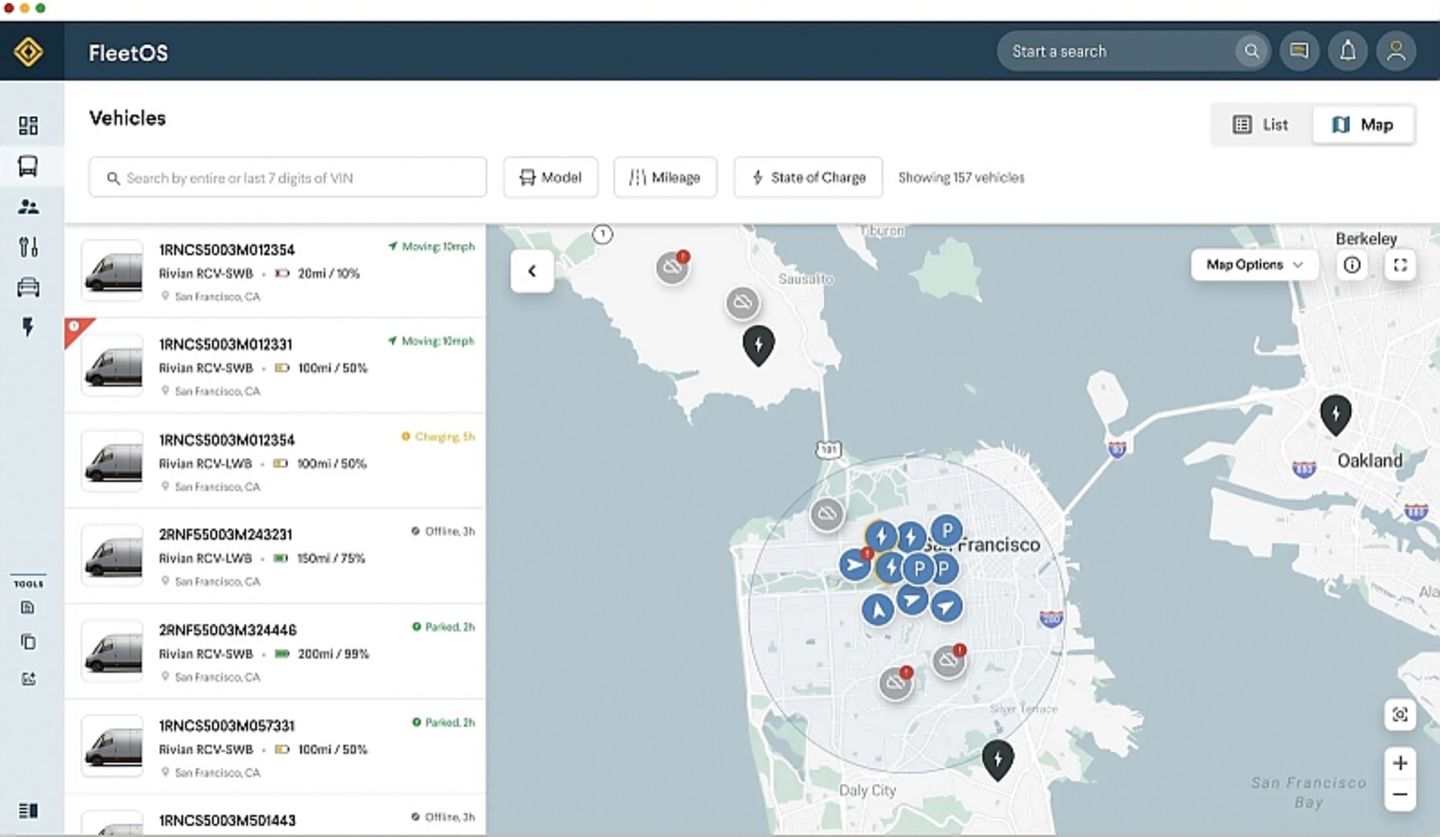Screen dimensions: 1440x837
Task: Click the FleetOS diamond logo
Action: (x=29, y=52)
